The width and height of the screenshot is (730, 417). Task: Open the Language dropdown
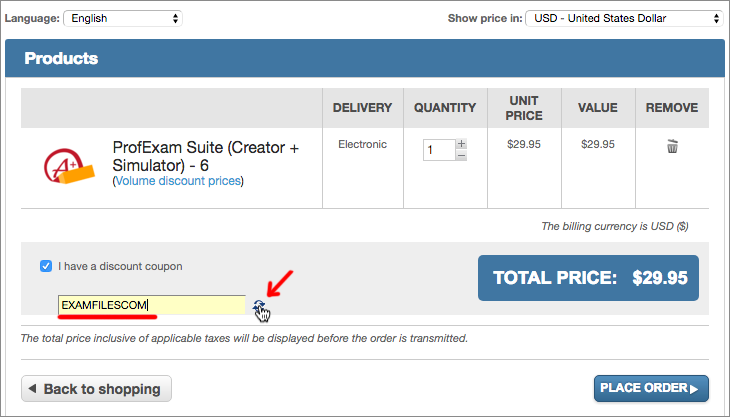coord(122,18)
